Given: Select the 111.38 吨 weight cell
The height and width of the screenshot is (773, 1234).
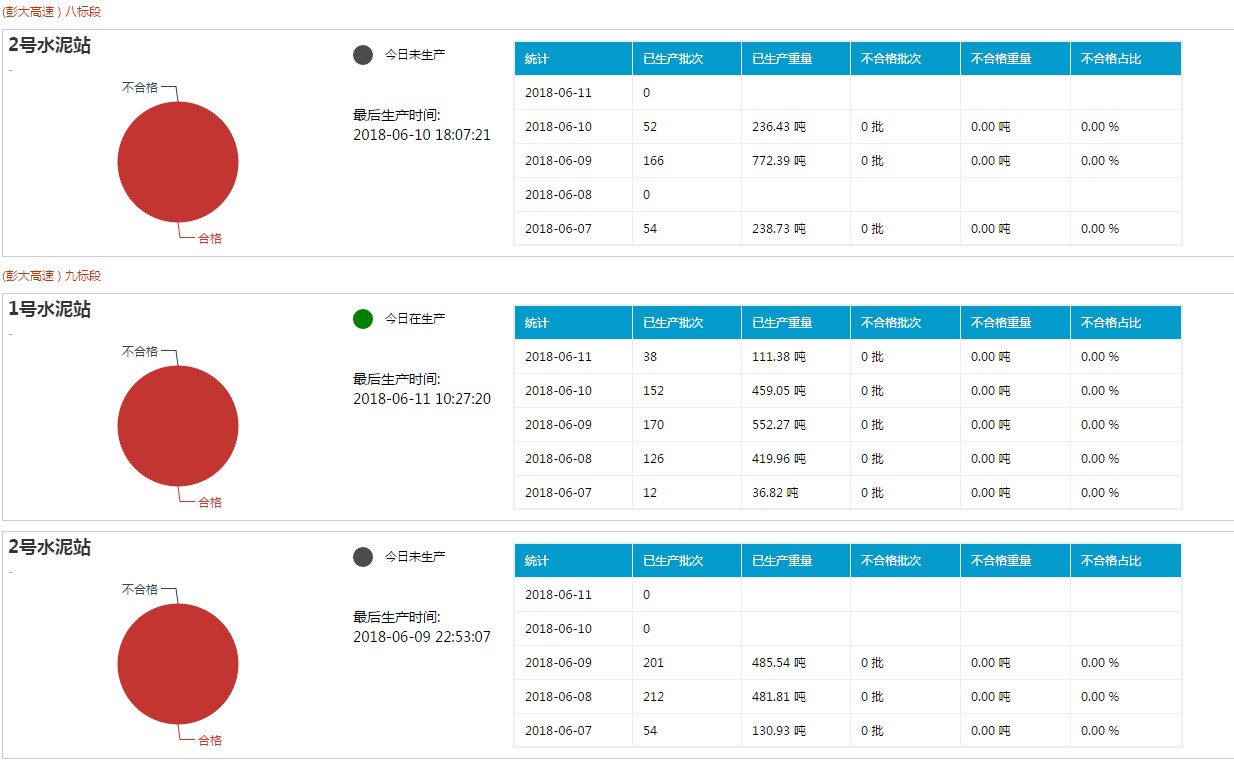Looking at the screenshot, I should coord(778,357).
